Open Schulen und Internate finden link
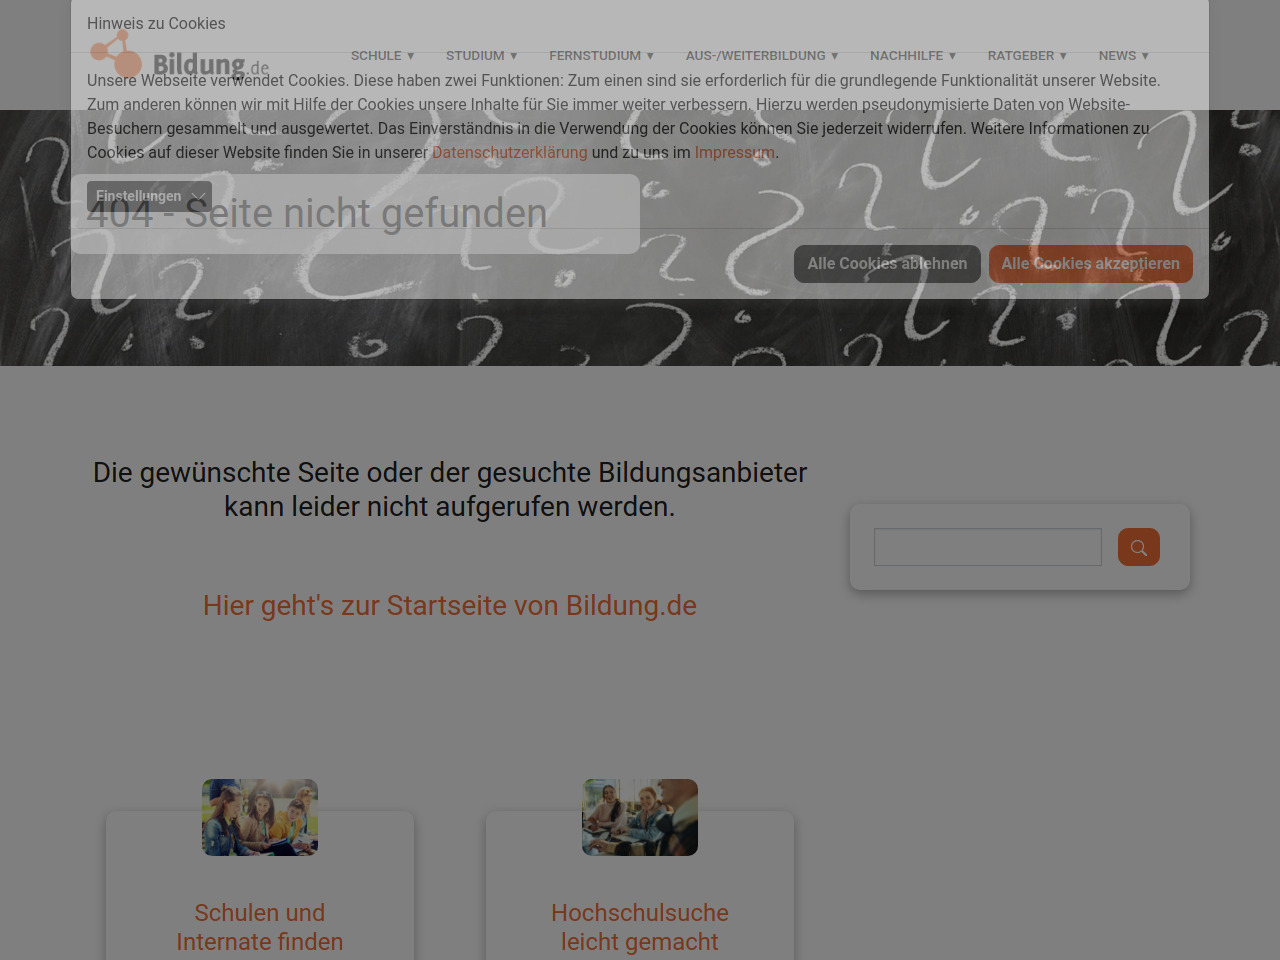 260,927
